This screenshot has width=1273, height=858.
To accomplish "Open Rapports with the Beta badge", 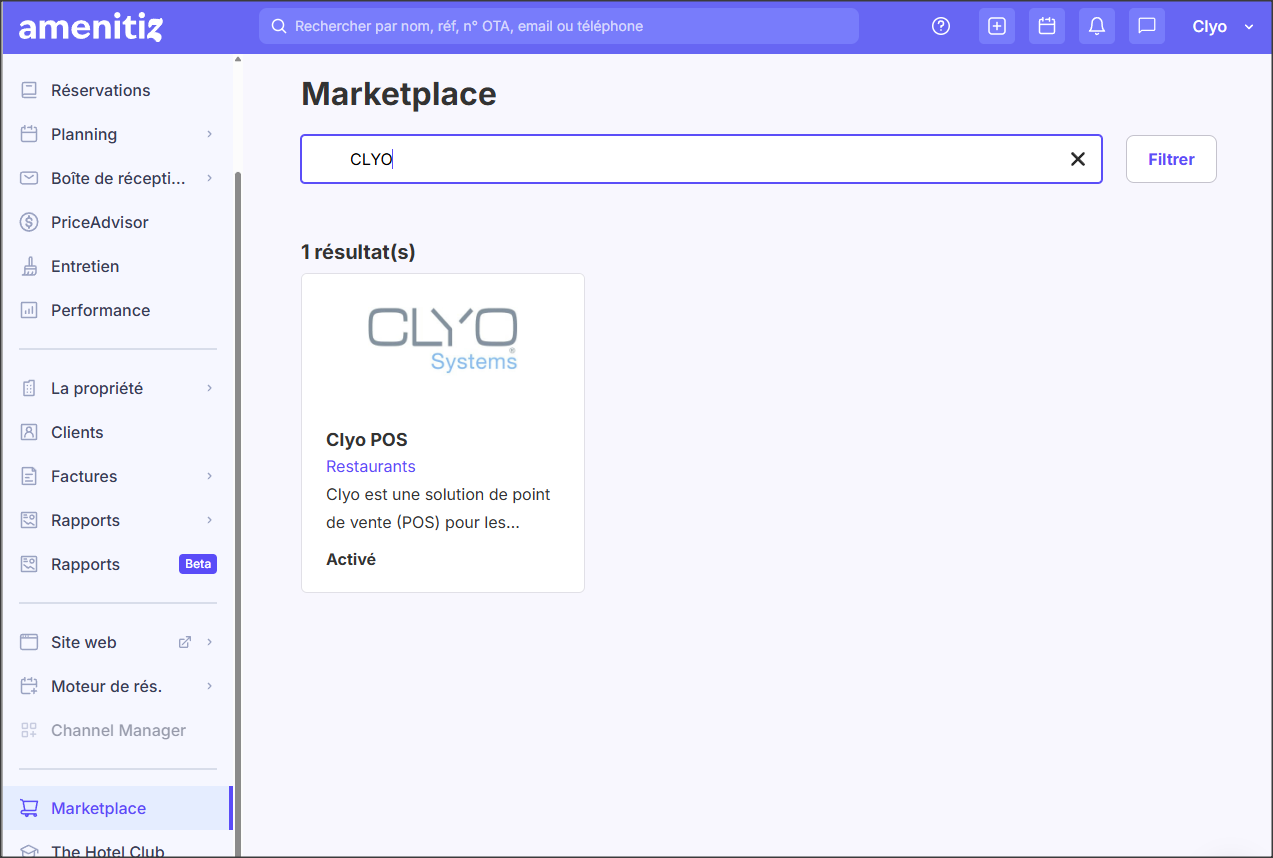I will (118, 564).
